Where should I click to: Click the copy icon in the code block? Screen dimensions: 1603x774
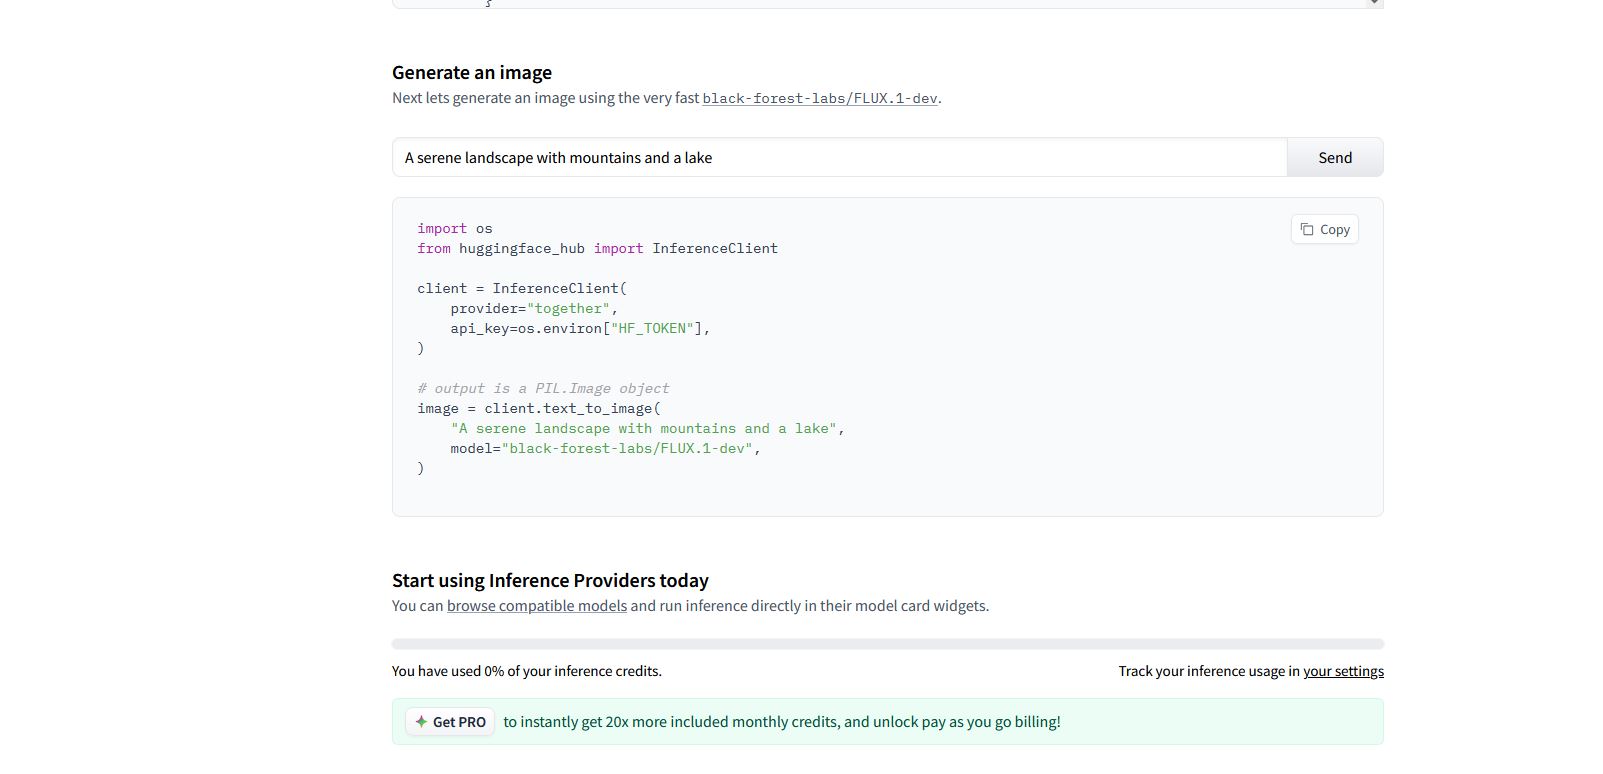click(1307, 230)
